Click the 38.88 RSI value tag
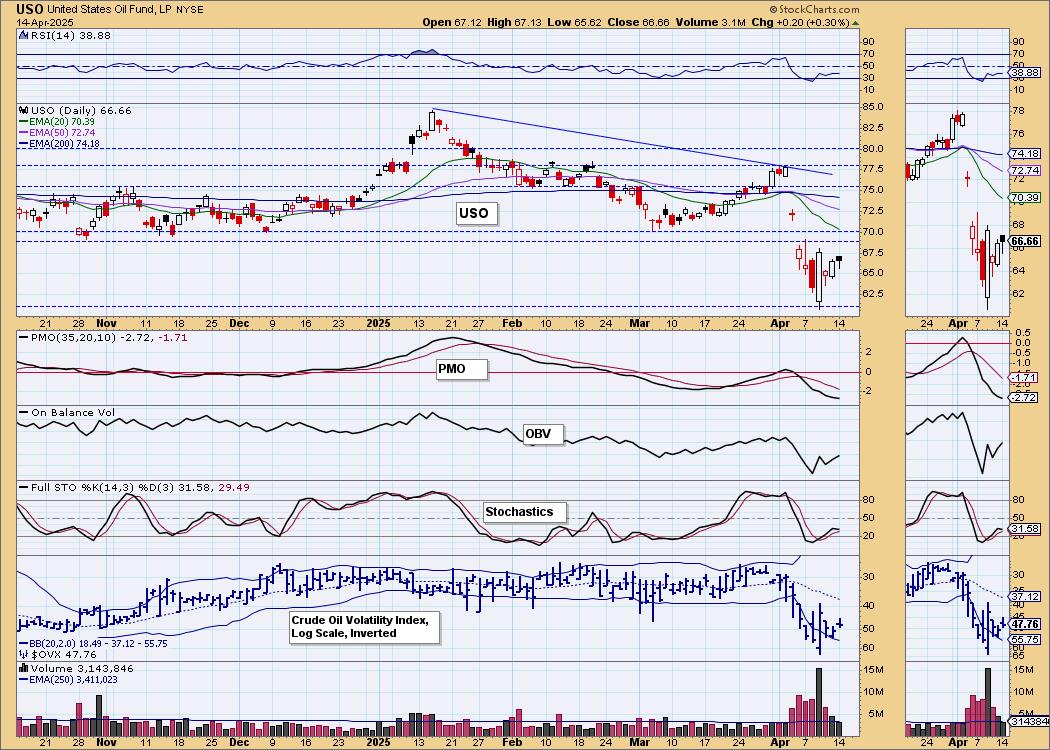 (x=1026, y=72)
